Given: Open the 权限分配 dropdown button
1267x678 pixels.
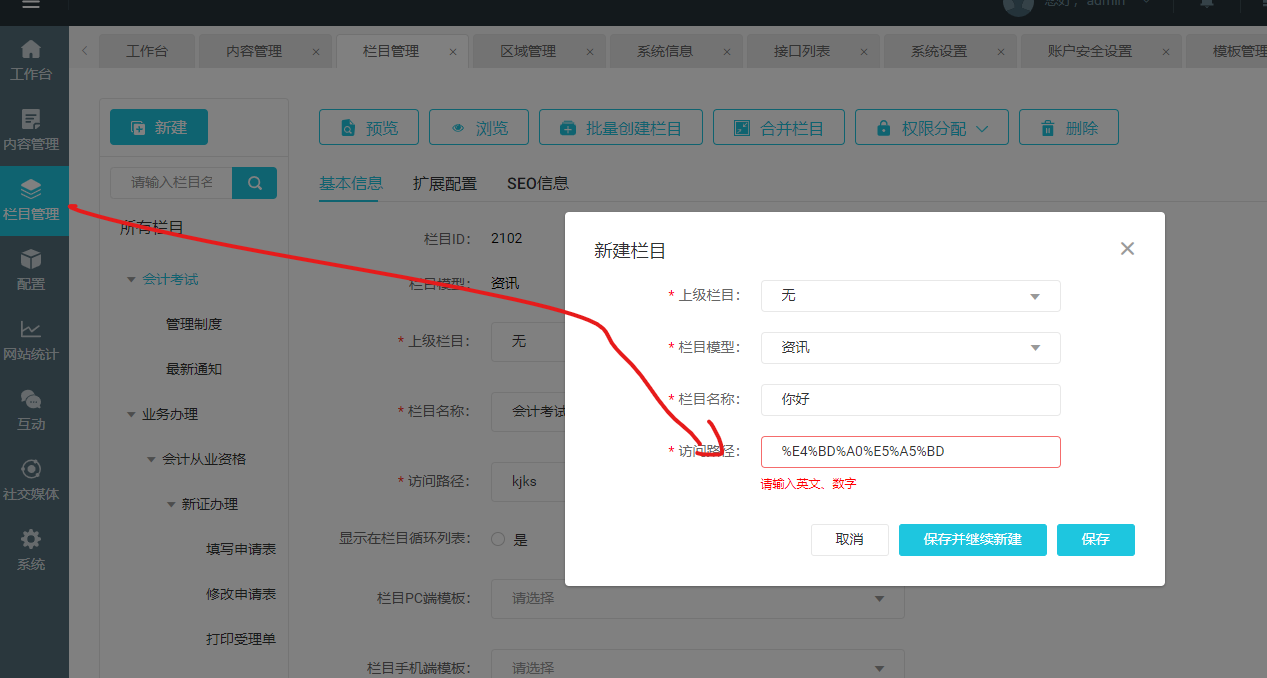Looking at the screenshot, I should click(932, 128).
